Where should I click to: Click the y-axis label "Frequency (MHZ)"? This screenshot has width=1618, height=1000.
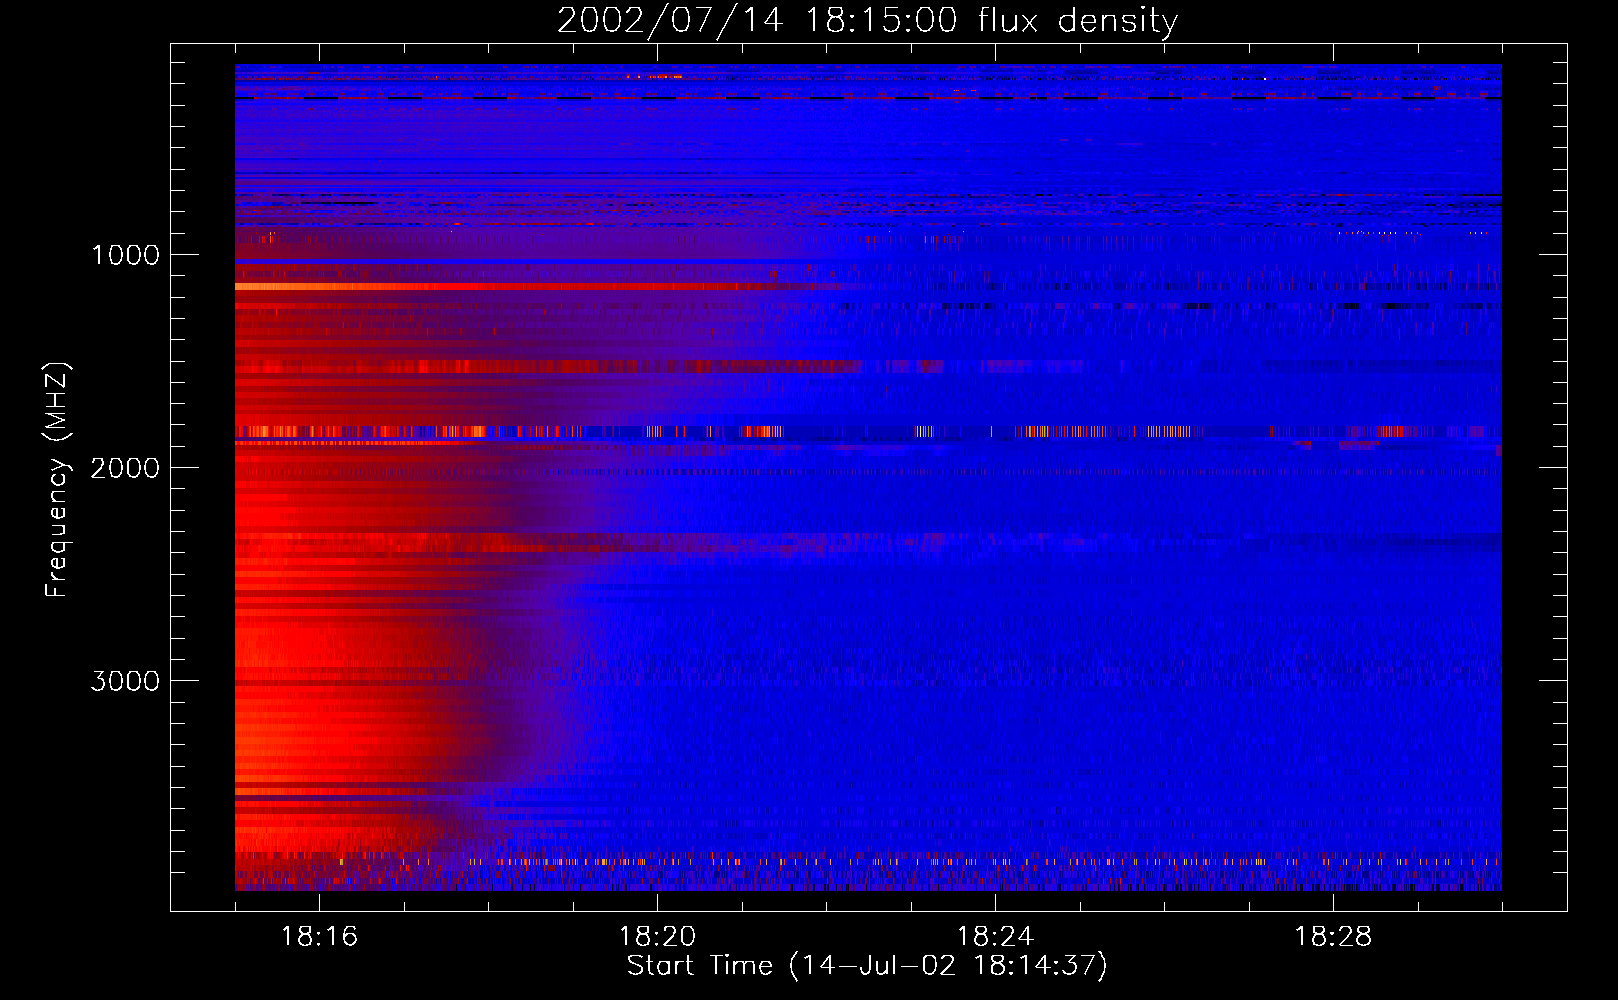coord(57,480)
